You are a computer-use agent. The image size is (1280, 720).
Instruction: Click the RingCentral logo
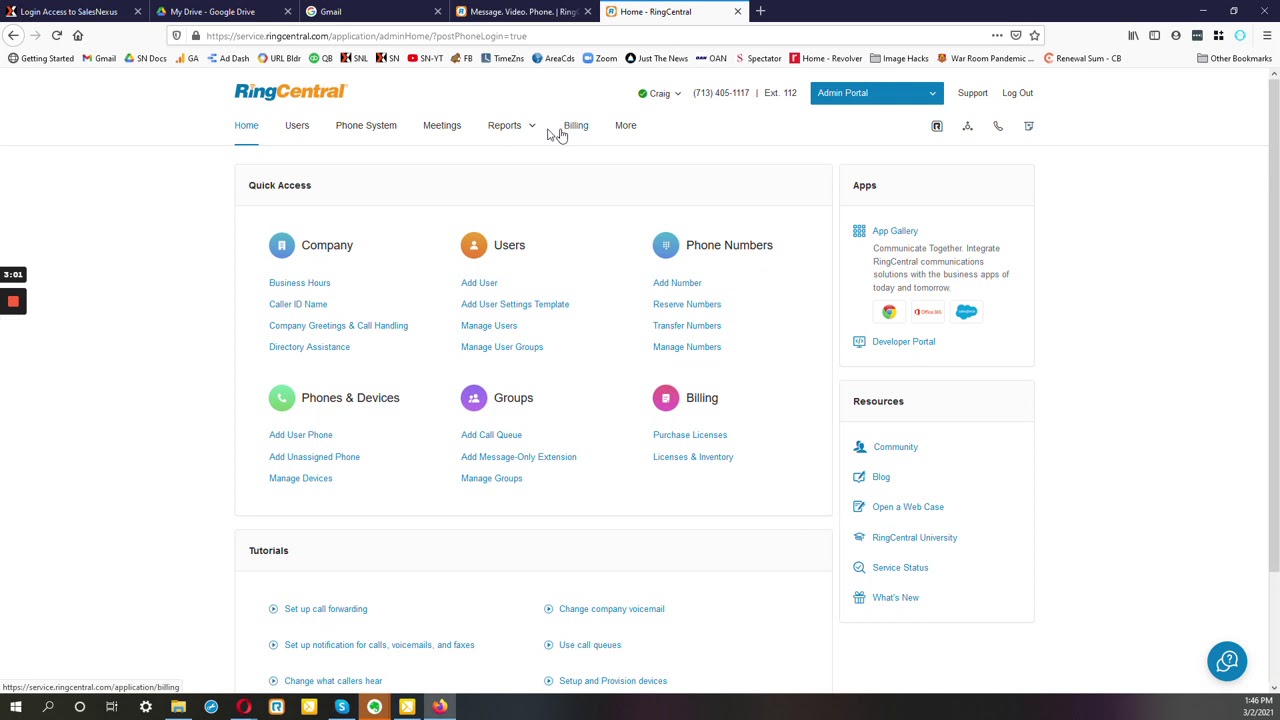click(x=290, y=92)
